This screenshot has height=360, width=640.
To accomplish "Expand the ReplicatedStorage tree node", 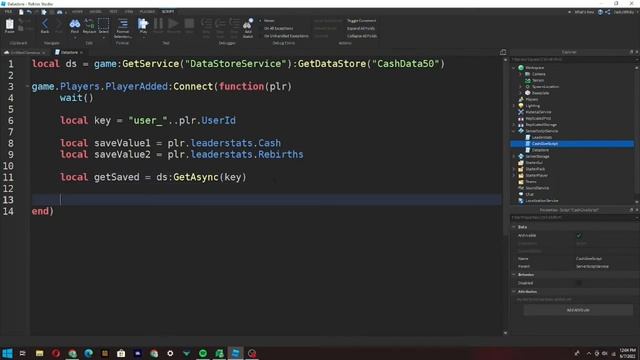I will [514, 124].
